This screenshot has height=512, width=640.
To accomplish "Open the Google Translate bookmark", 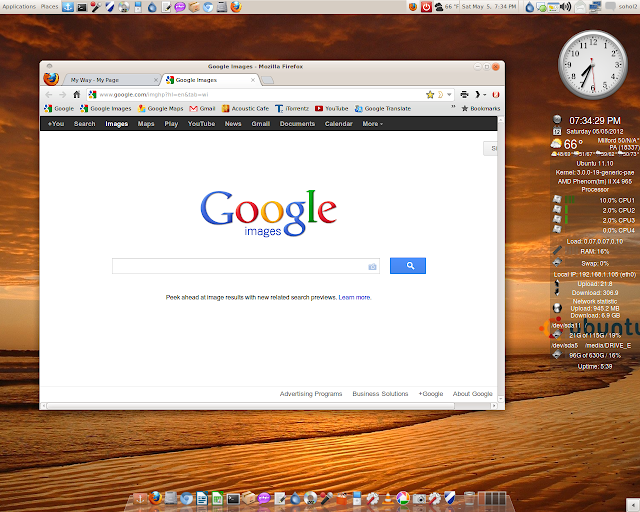I will [383, 109].
